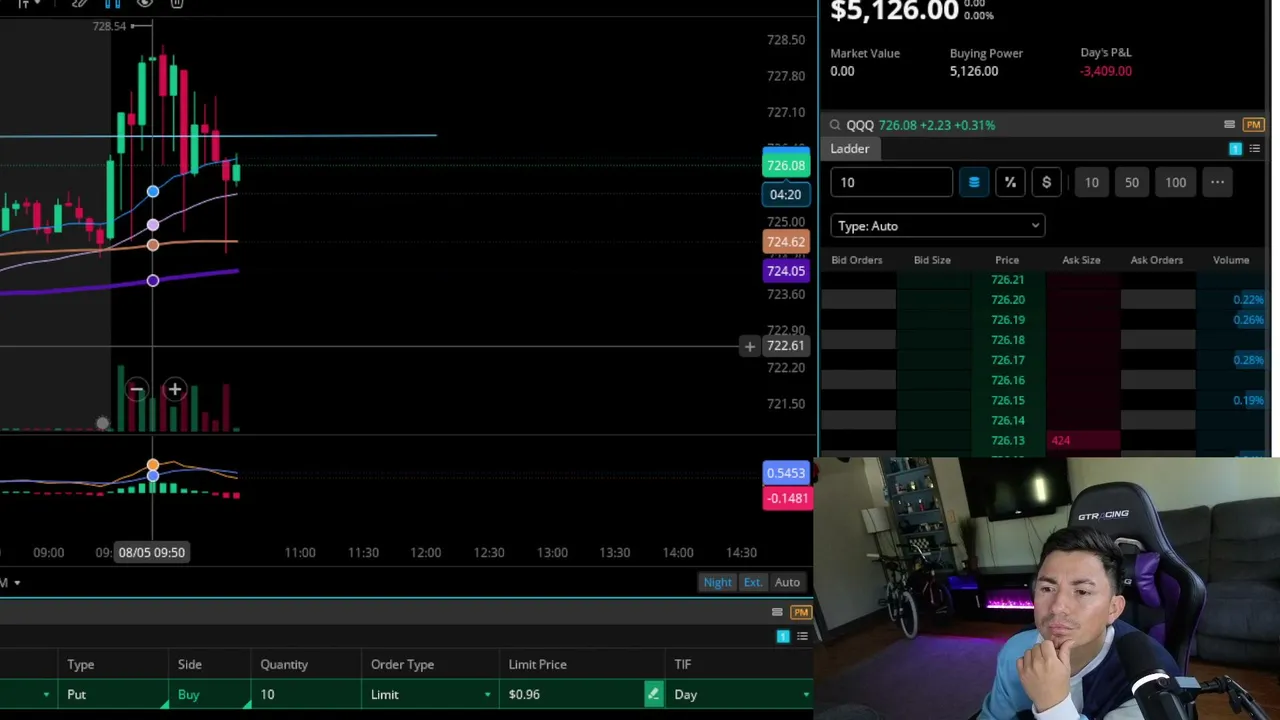1280x720 pixels.
Task: Click the 726.13 price row in ladder
Action: pyautogui.click(x=1007, y=440)
